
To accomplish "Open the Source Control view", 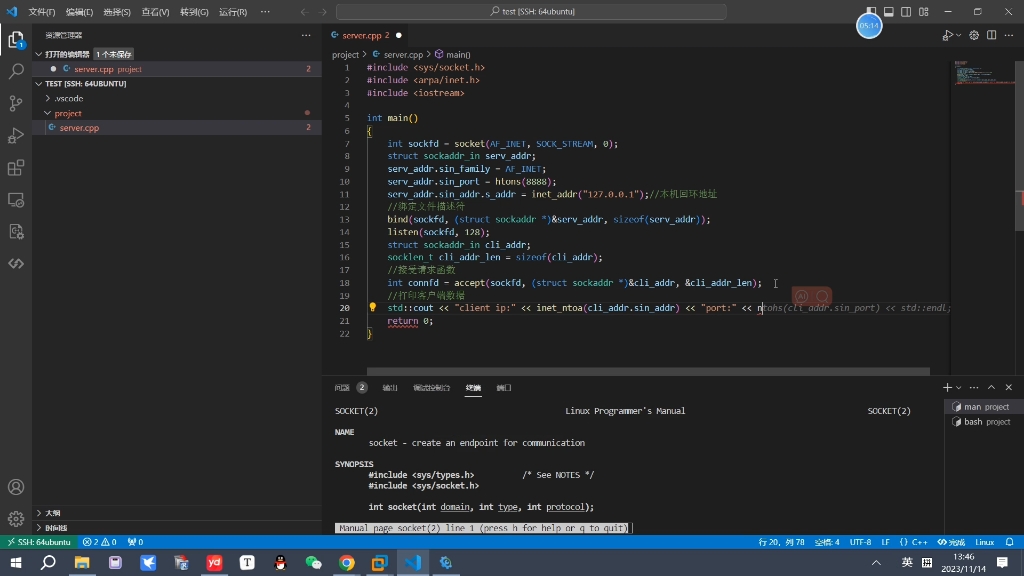I will [x=16, y=103].
